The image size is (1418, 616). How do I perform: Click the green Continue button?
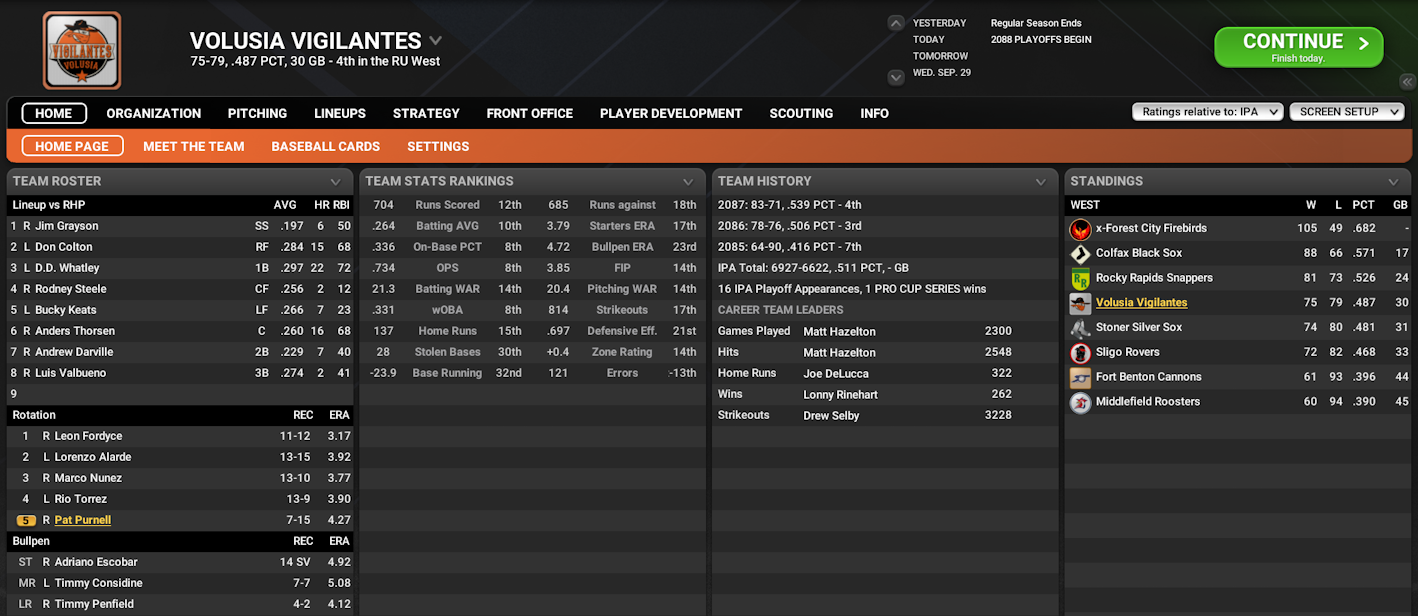[x=1298, y=47]
